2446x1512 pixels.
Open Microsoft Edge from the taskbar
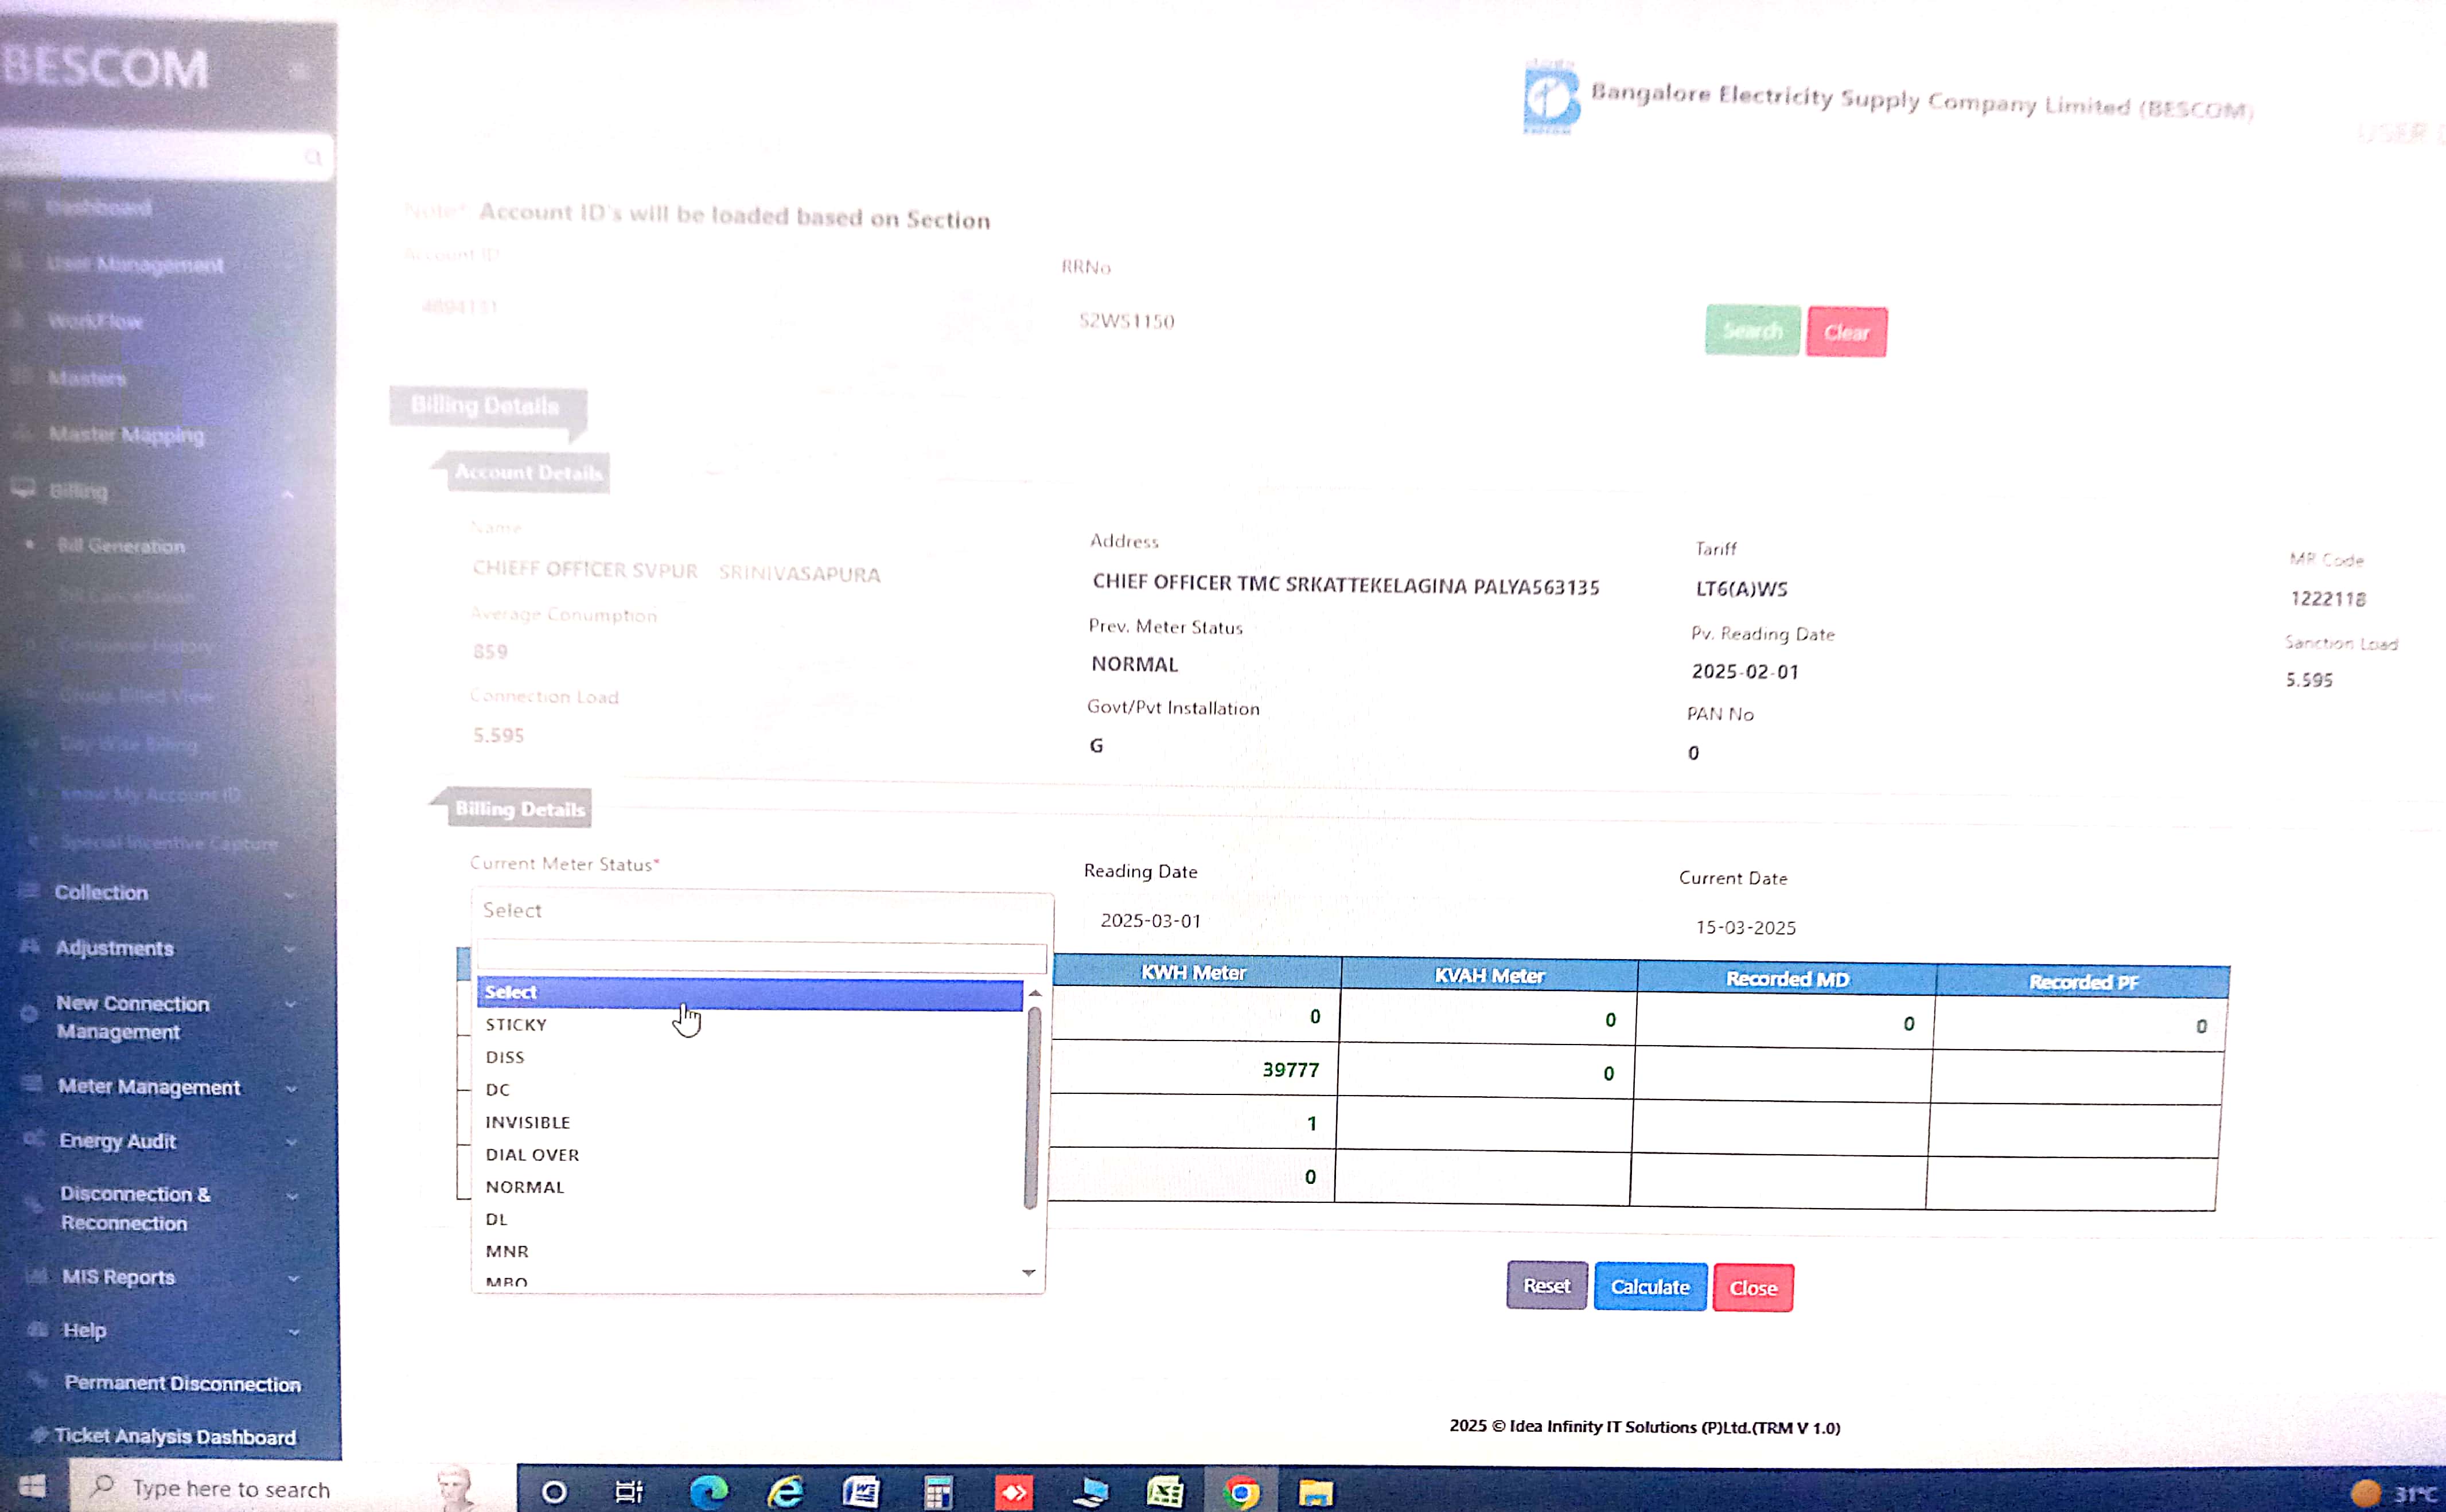click(709, 1492)
